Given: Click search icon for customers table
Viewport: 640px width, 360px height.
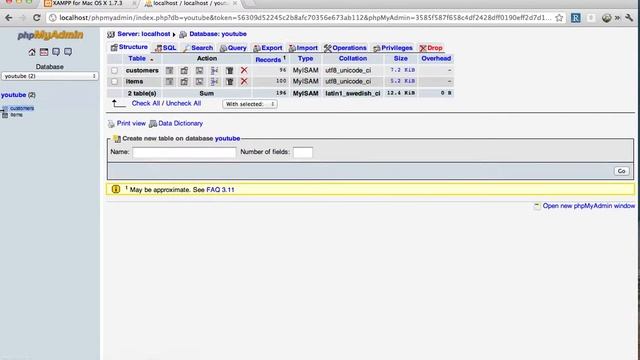Looking at the screenshot, I should click(199, 70).
